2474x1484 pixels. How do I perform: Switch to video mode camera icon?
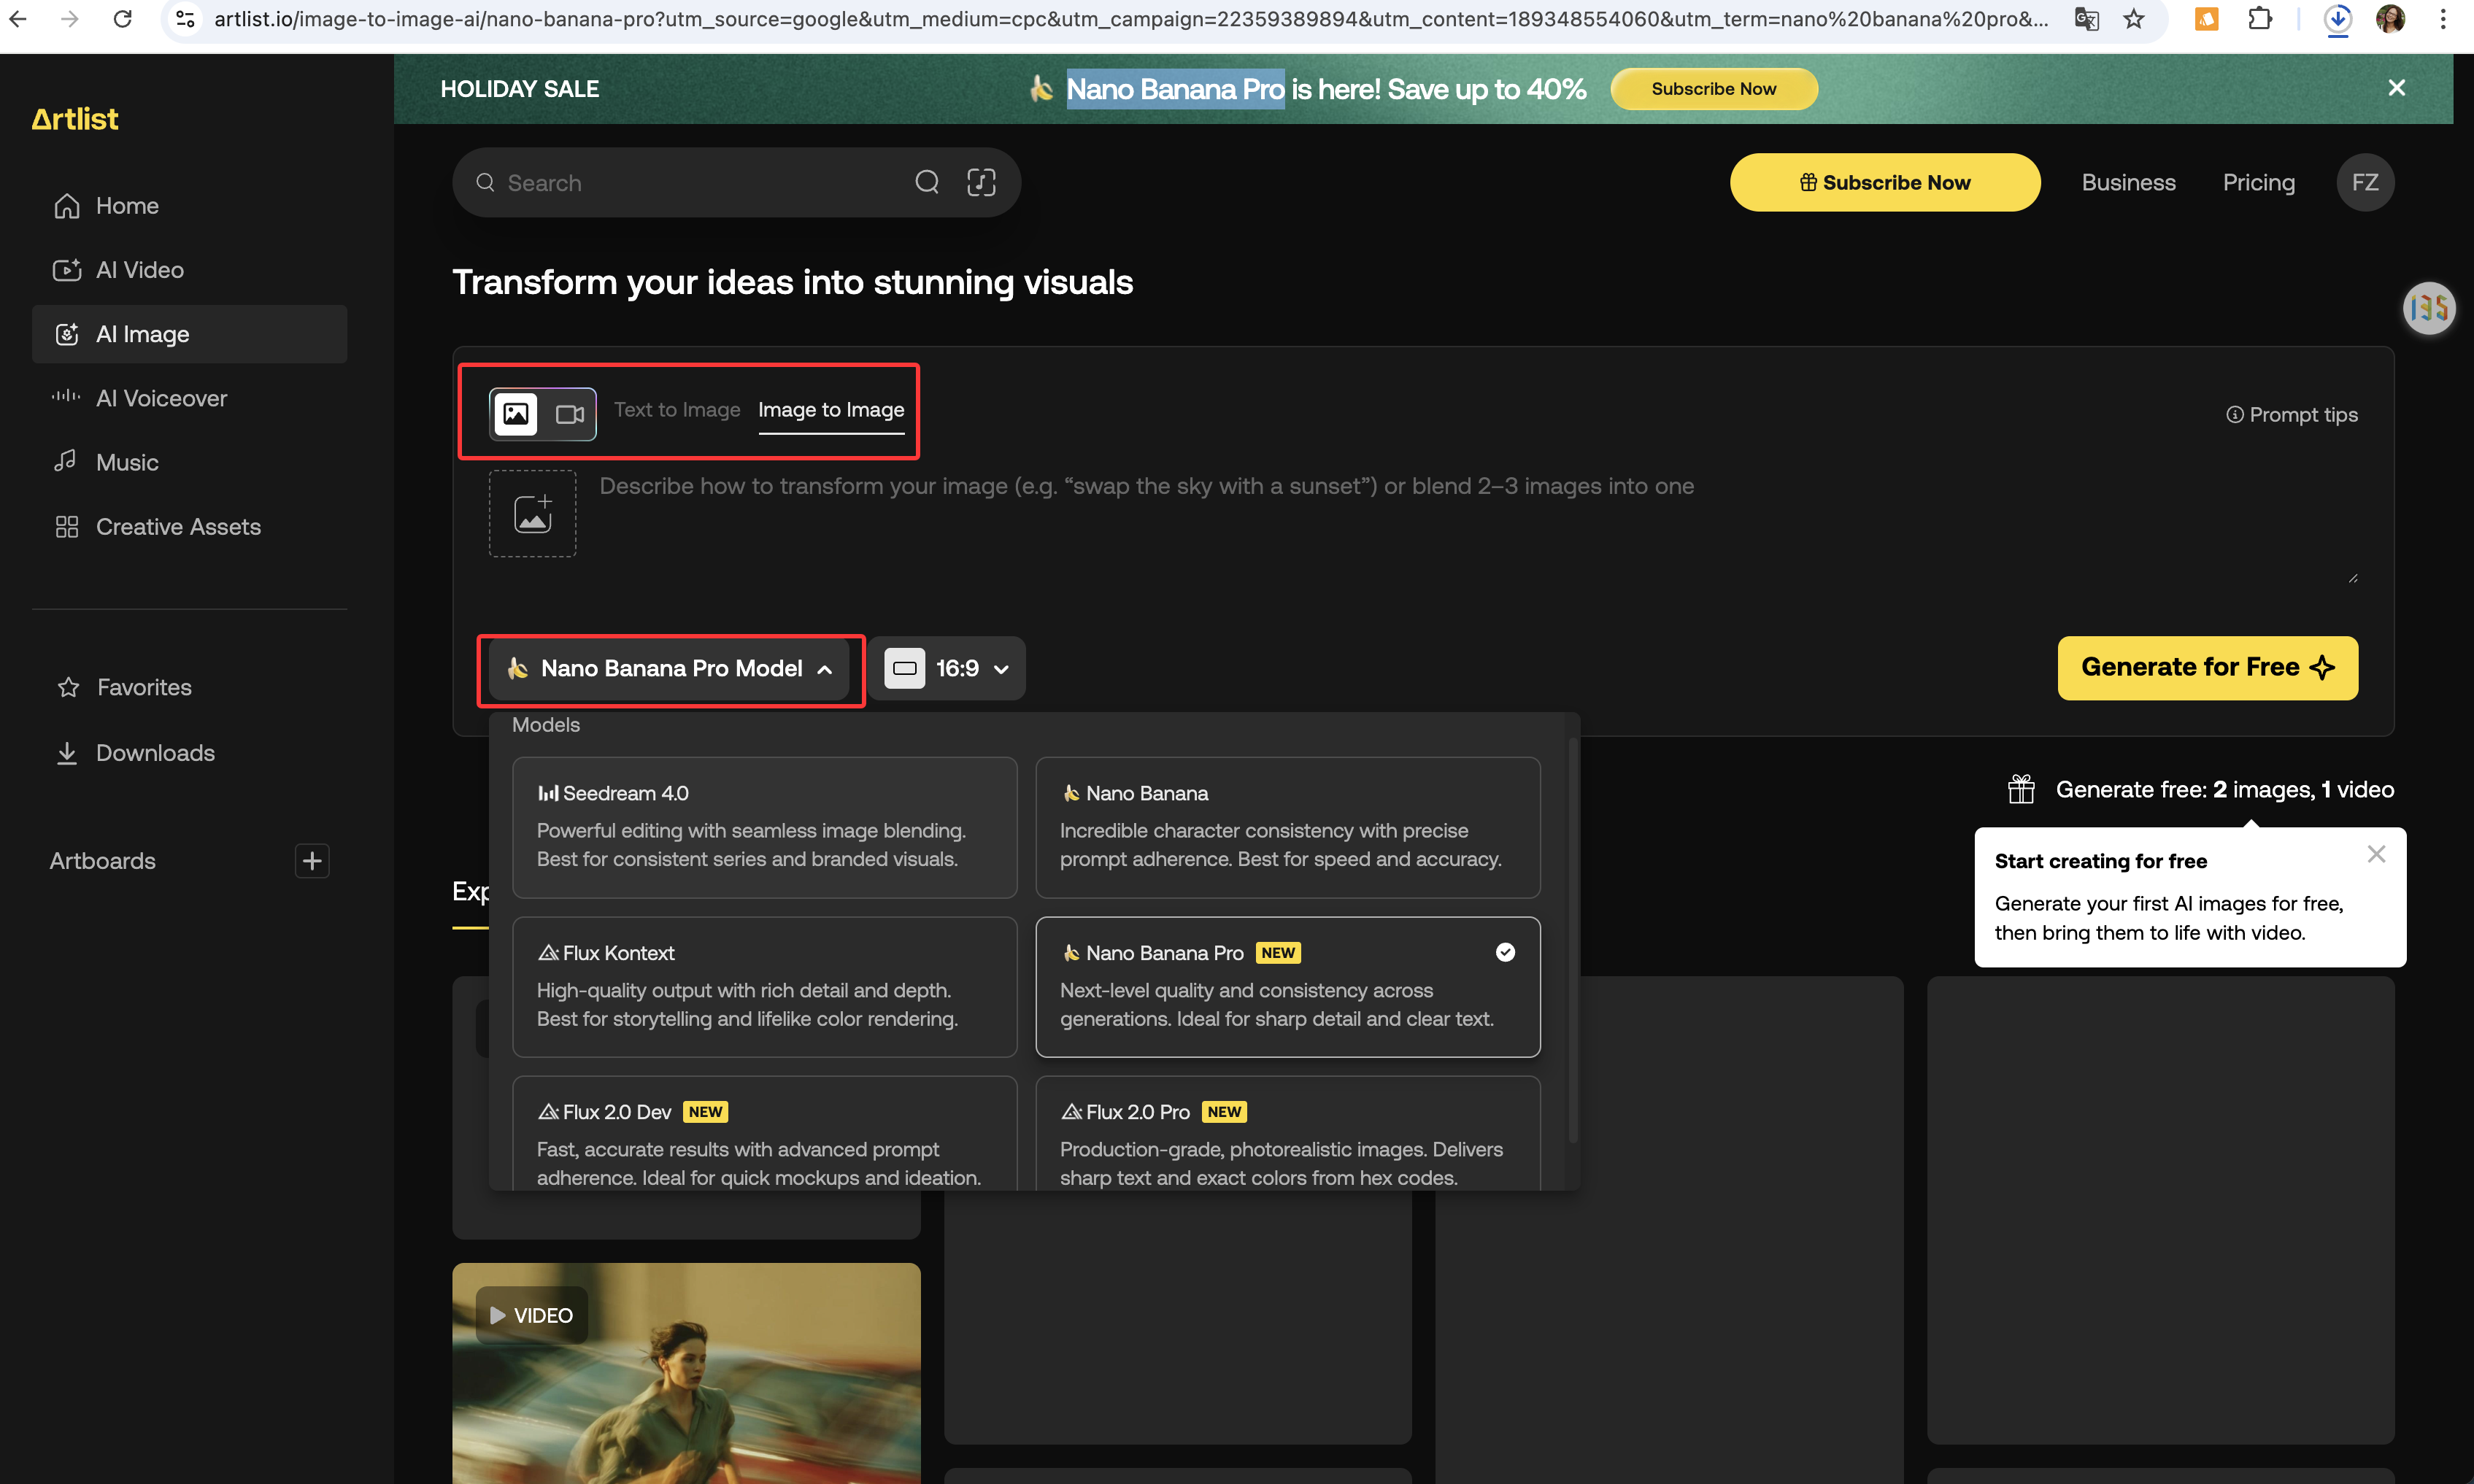pos(569,414)
